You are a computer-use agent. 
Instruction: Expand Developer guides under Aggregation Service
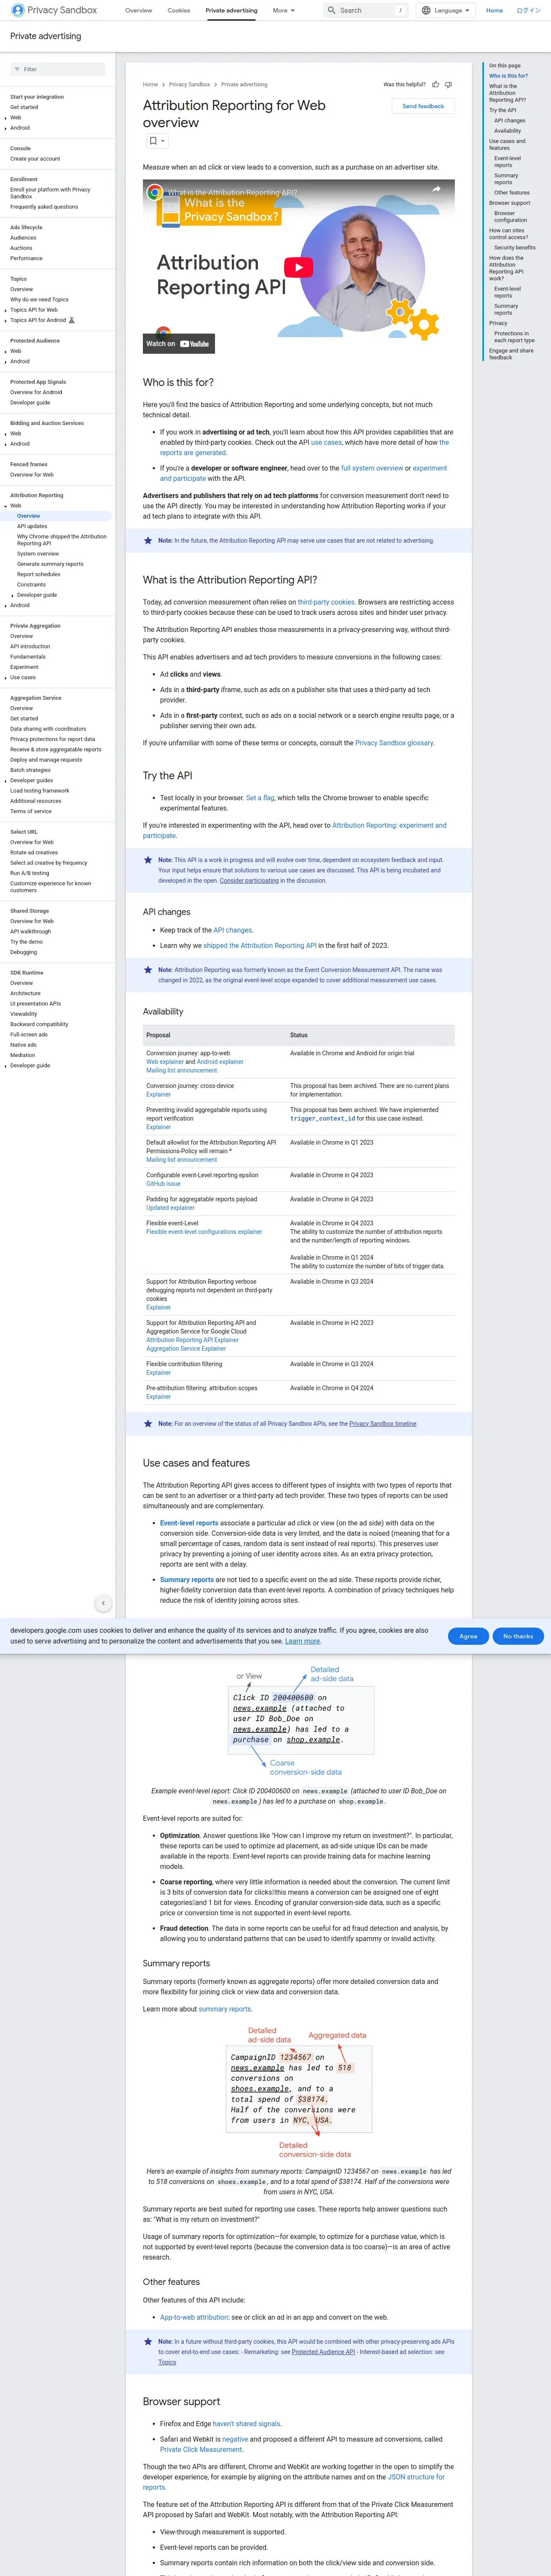[6, 780]
